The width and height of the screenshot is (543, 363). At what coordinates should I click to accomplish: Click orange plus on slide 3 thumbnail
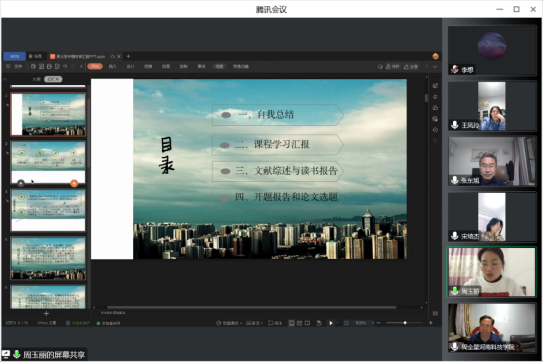coord(74,183)
